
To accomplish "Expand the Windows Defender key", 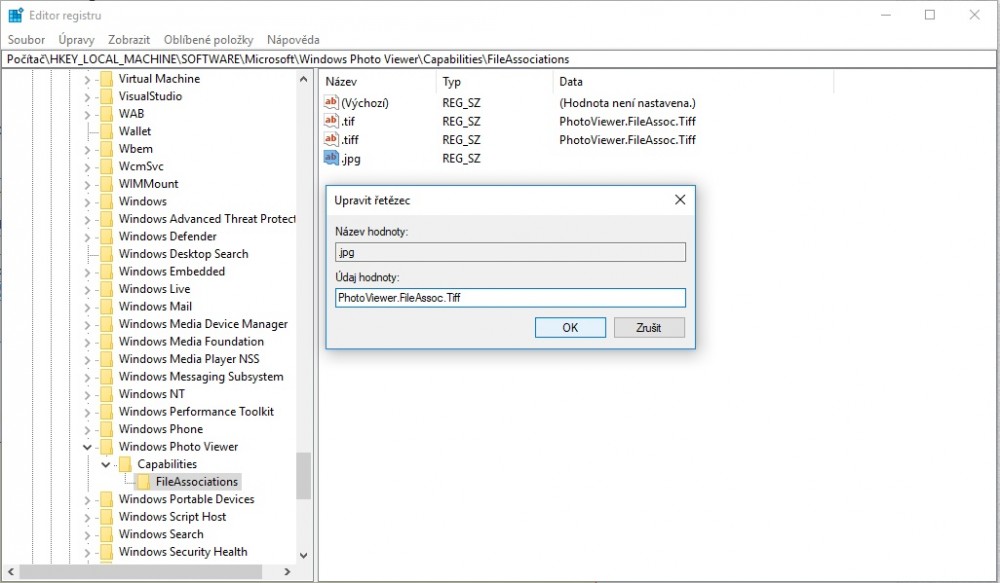I will 87,237.
